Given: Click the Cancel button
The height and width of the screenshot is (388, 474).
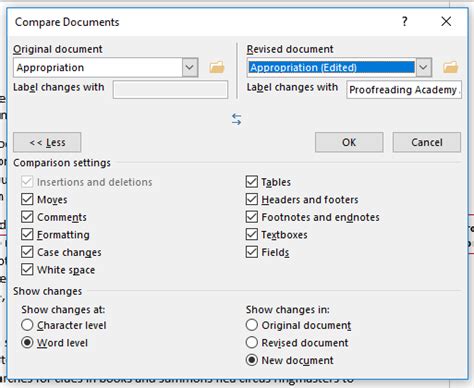Looking at the screenshot, I should 427,142.
